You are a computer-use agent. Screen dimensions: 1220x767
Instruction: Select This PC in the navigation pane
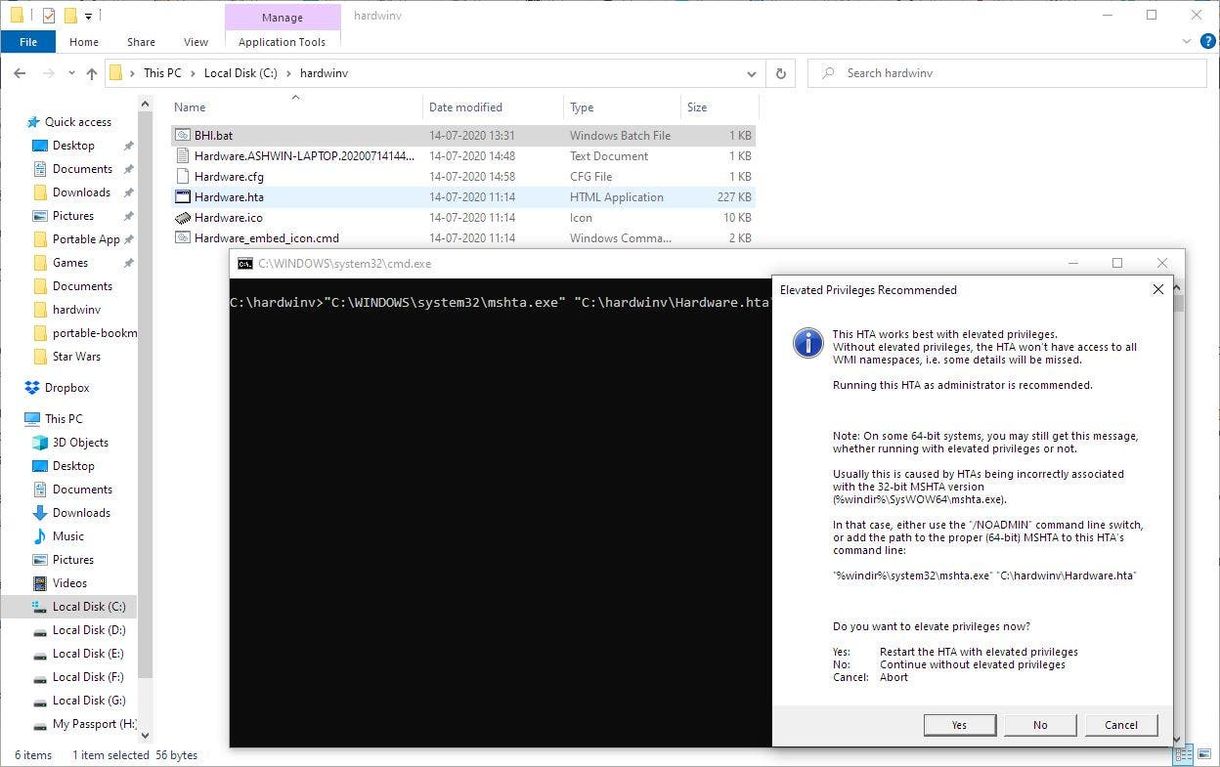click(x=63, y=419)
